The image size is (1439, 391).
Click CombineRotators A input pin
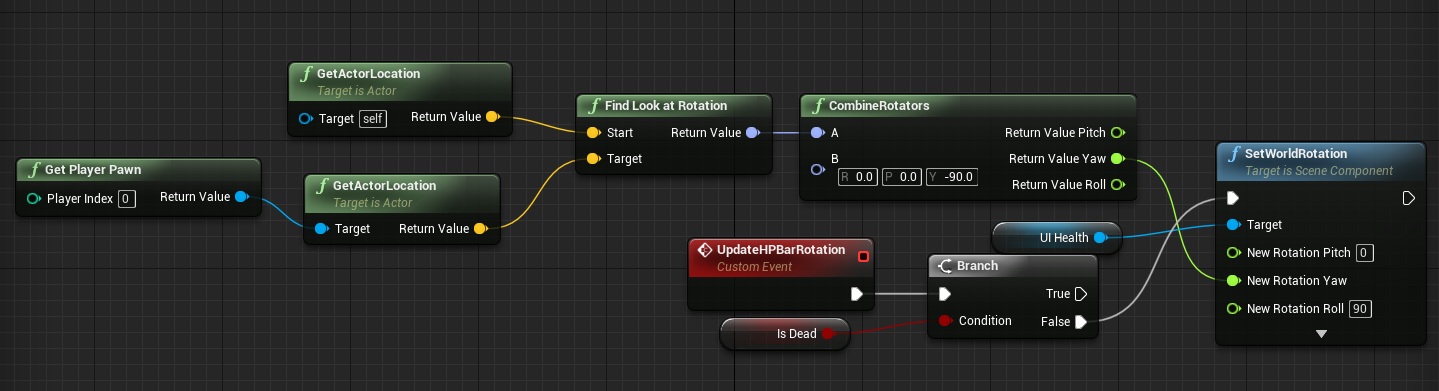click(x=817, y=132)
